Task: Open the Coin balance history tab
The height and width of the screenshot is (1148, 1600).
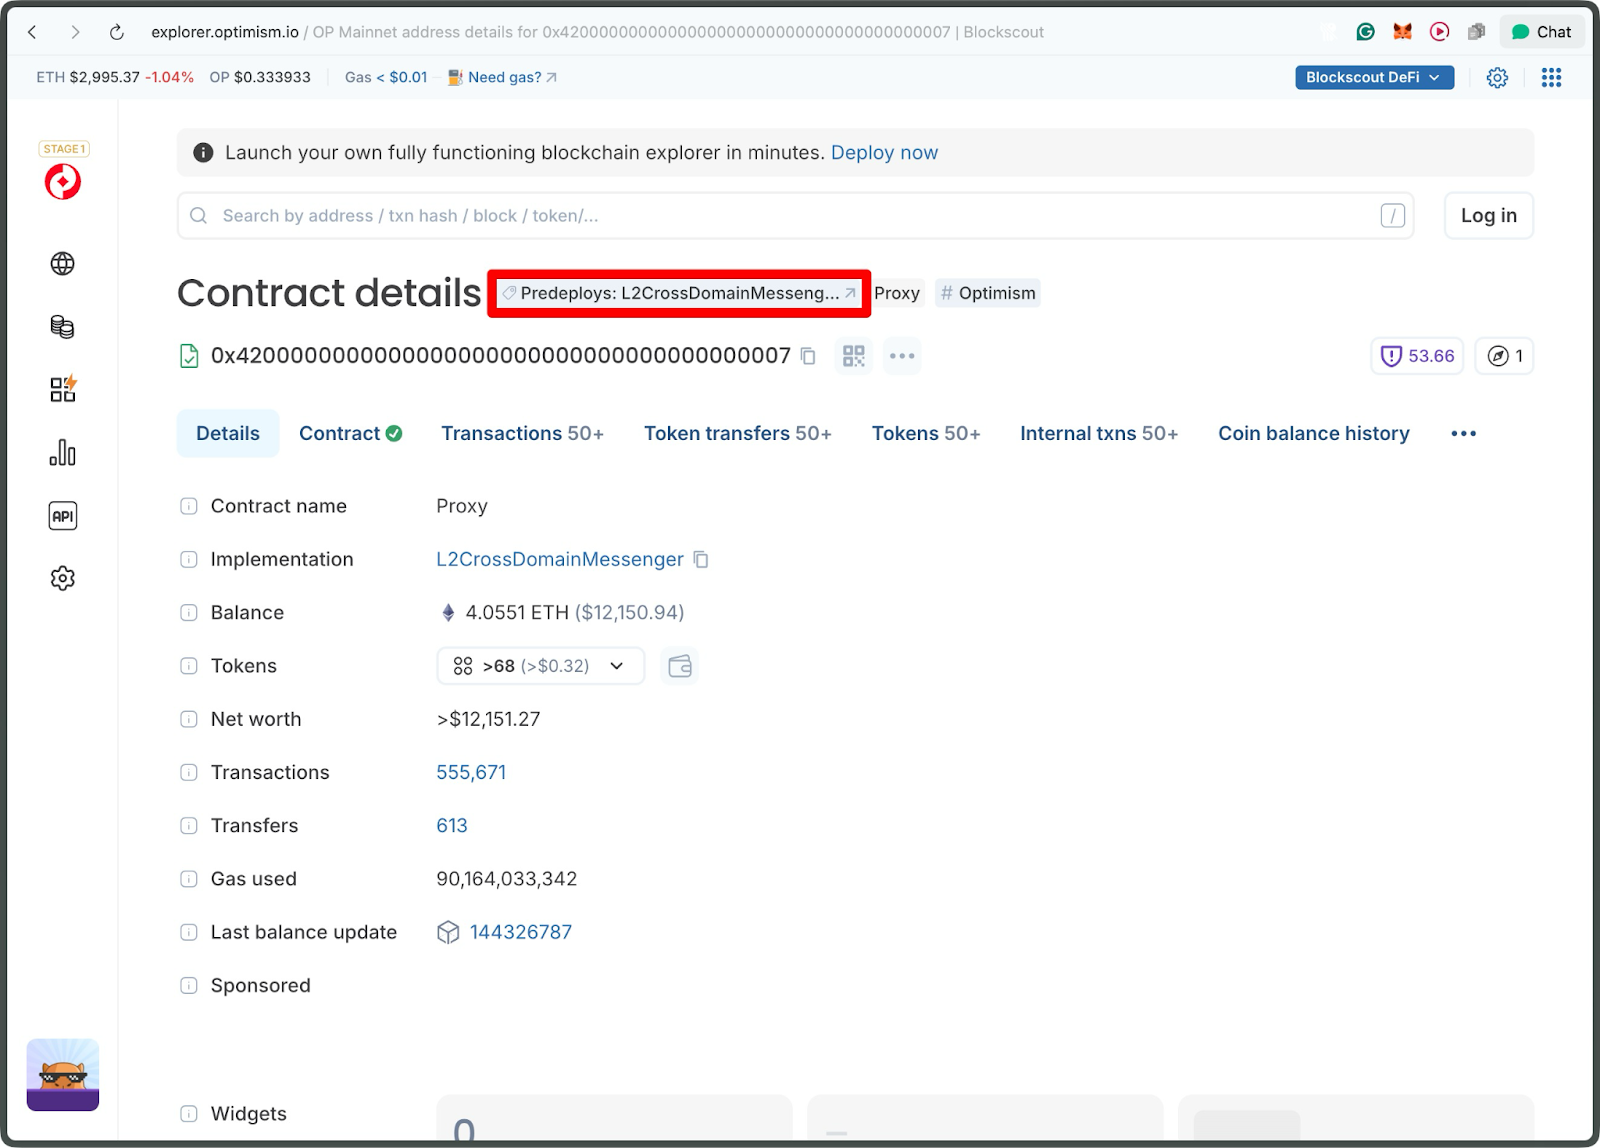Action: pos(1313,433)
